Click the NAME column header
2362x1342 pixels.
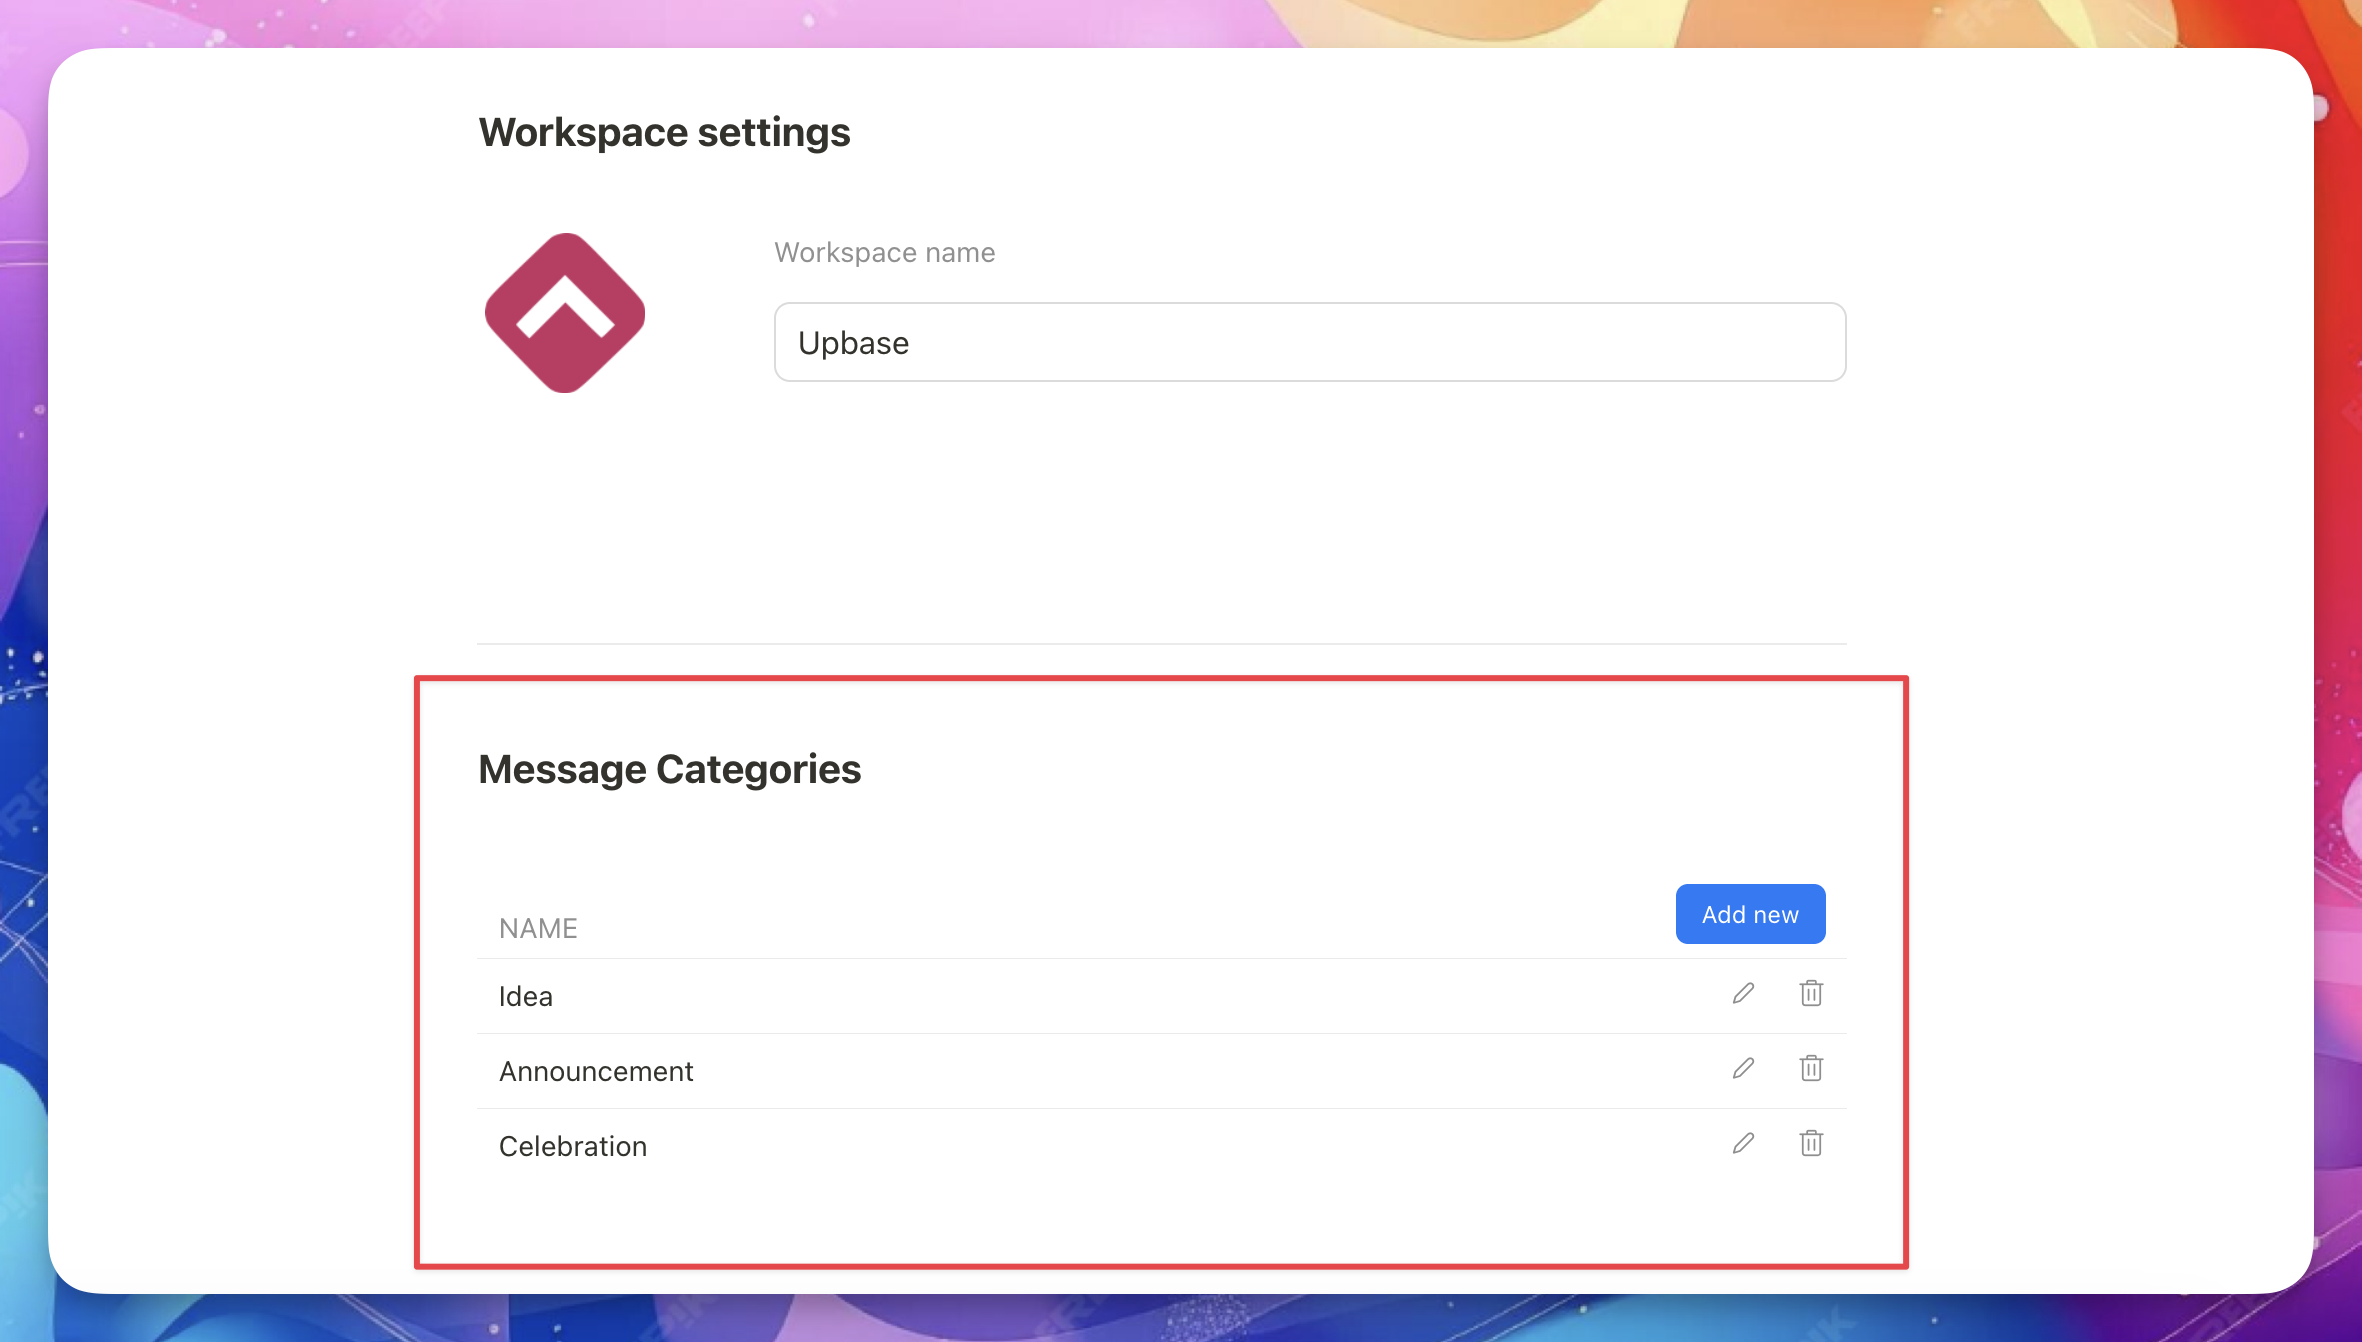coord(538,928)
